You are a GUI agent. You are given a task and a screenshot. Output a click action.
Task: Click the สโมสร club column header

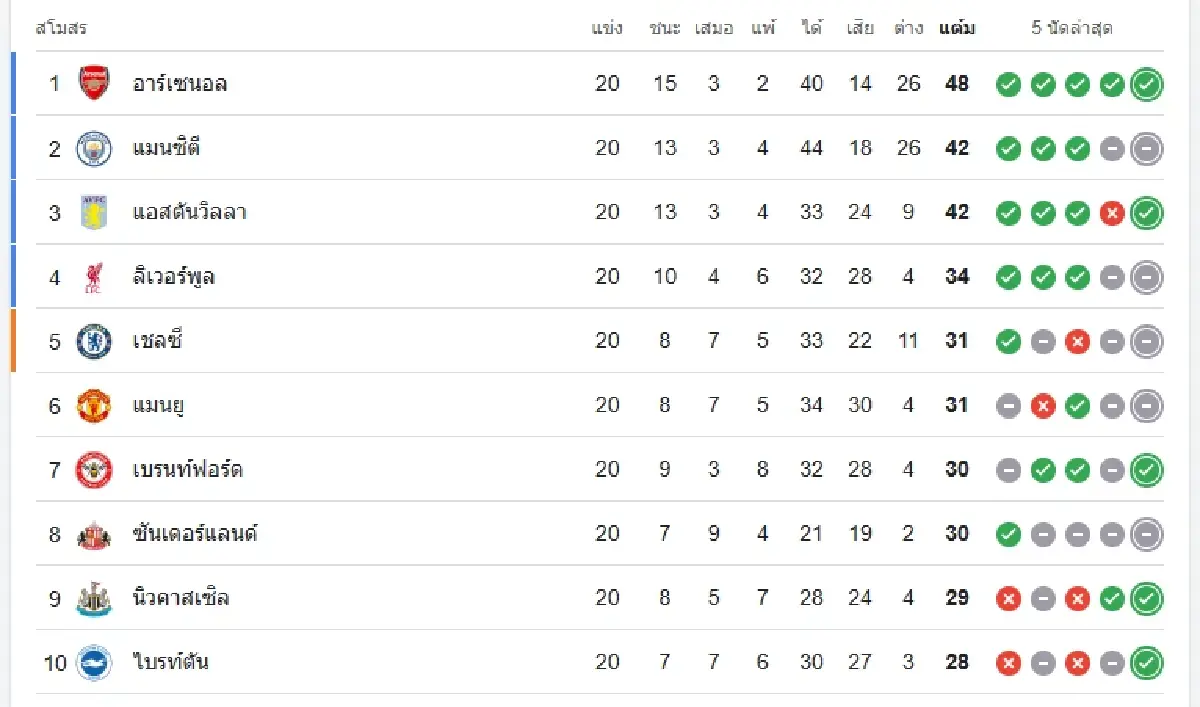pos(61,28)
